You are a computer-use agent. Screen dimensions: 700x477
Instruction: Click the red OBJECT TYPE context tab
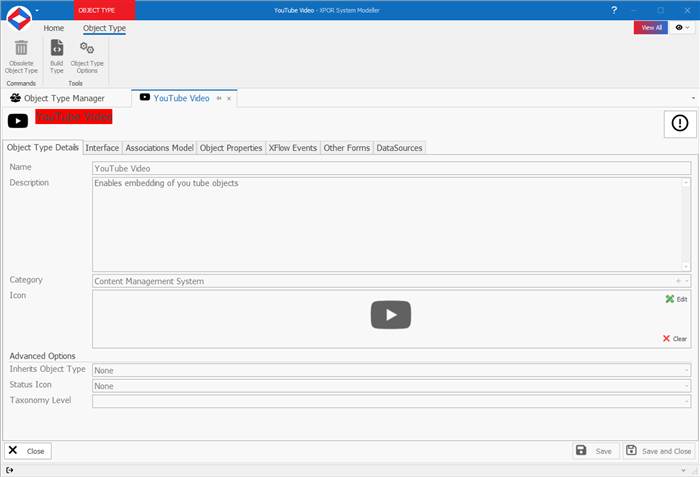point(104,10)
